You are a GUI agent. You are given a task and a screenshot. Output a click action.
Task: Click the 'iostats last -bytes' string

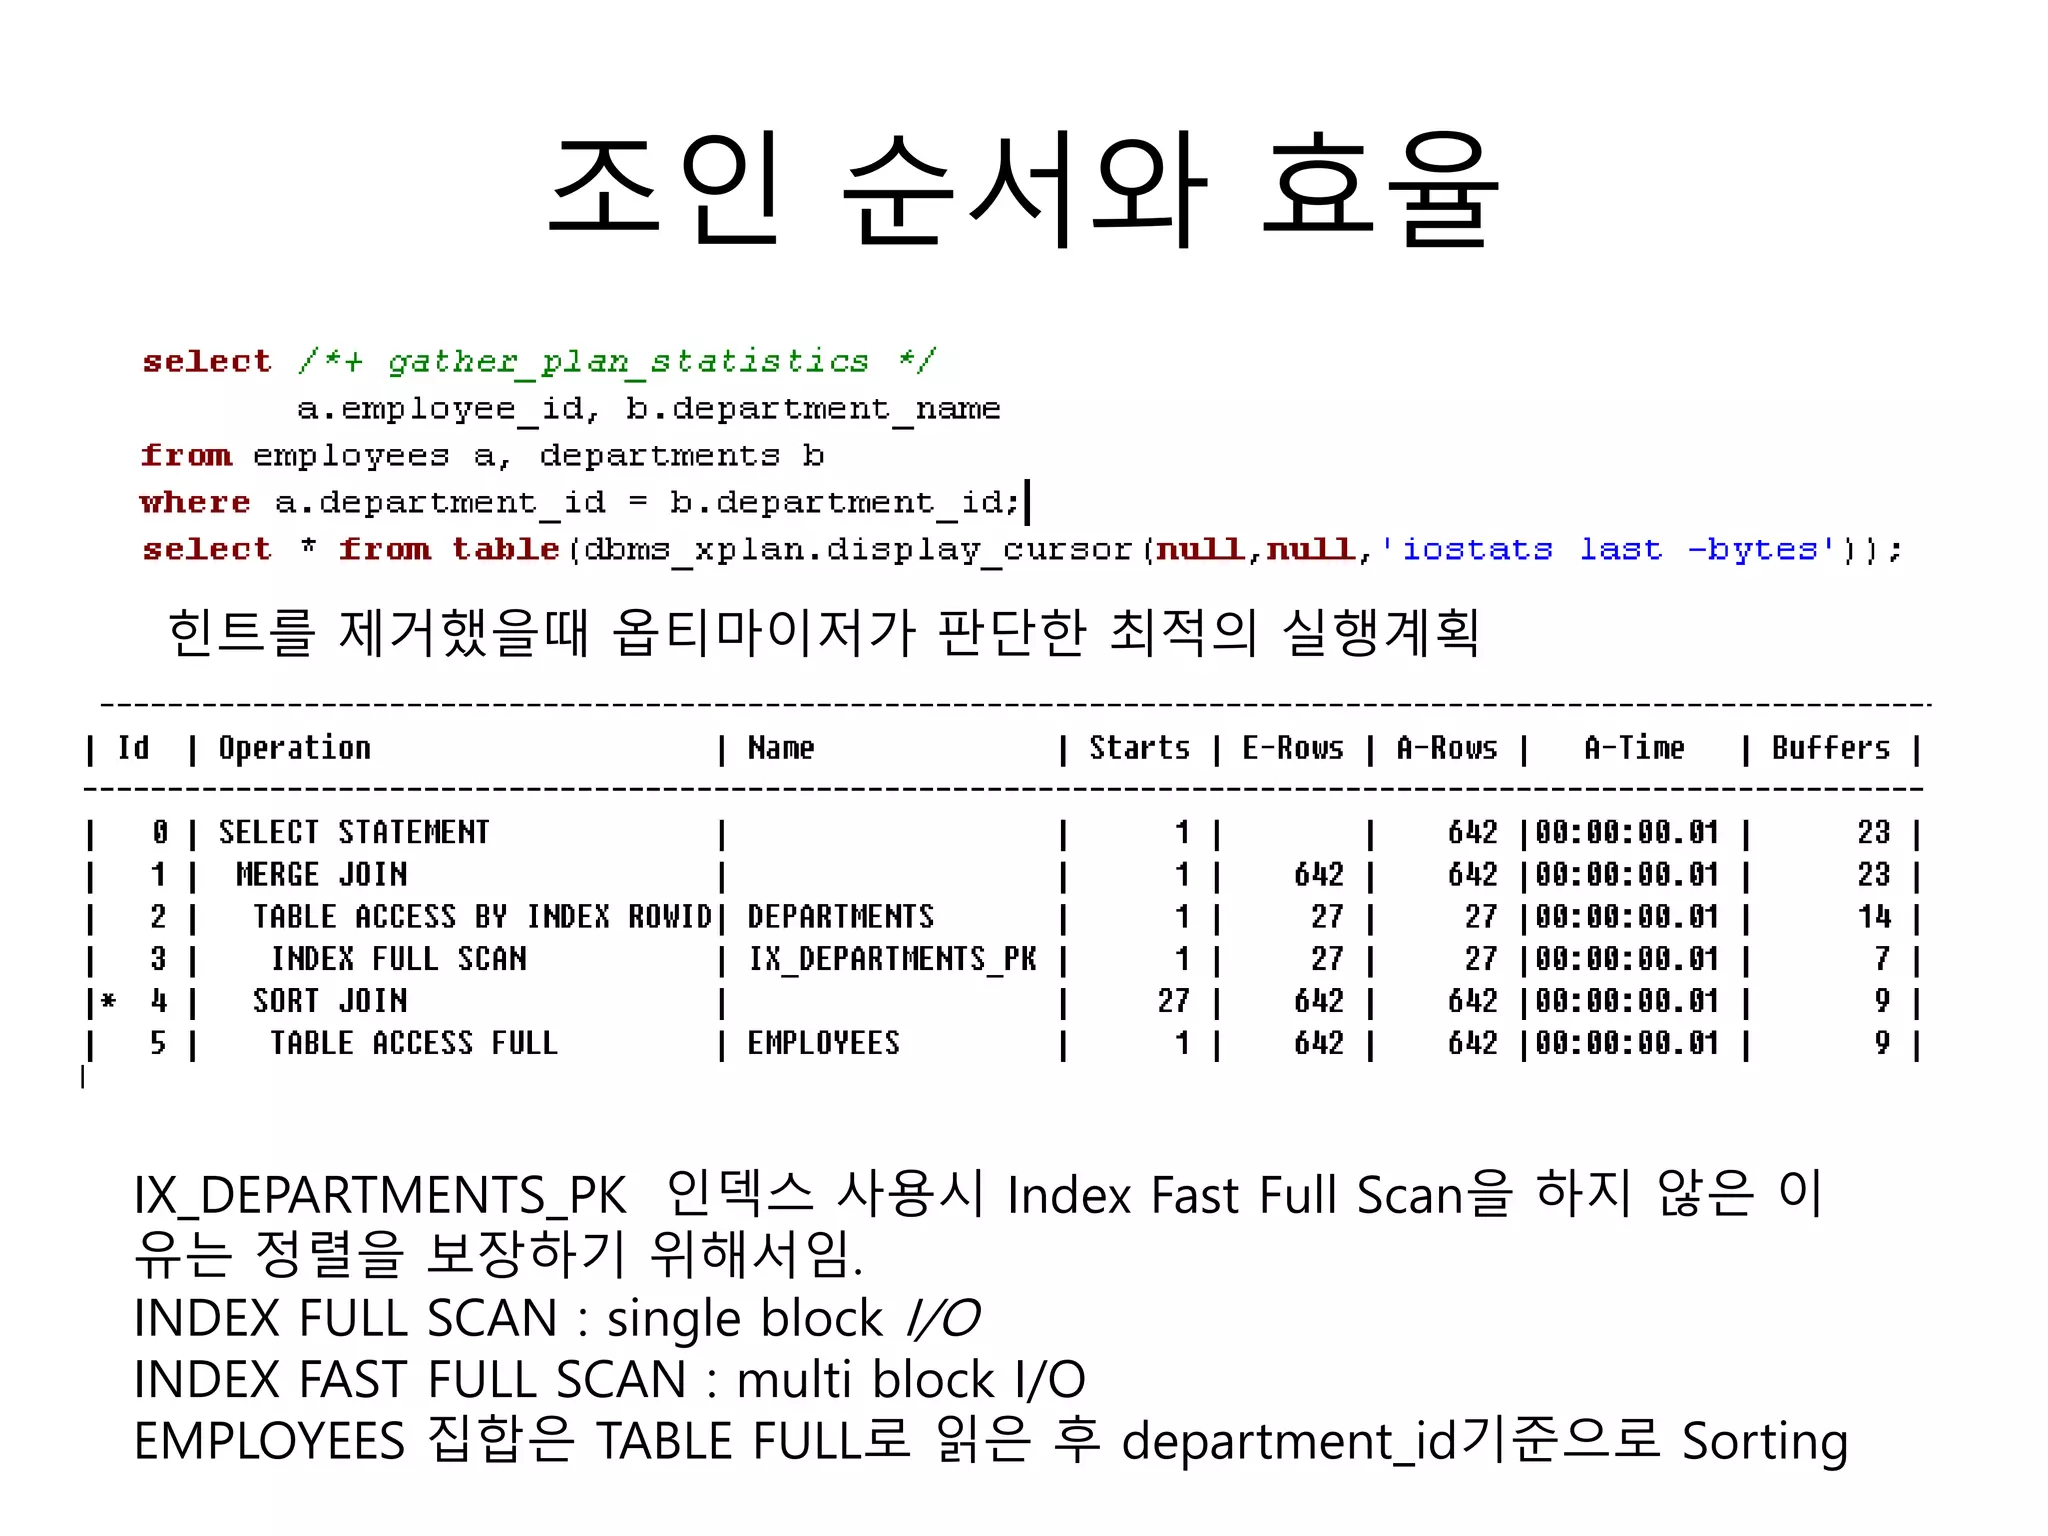coord(1610,549)
